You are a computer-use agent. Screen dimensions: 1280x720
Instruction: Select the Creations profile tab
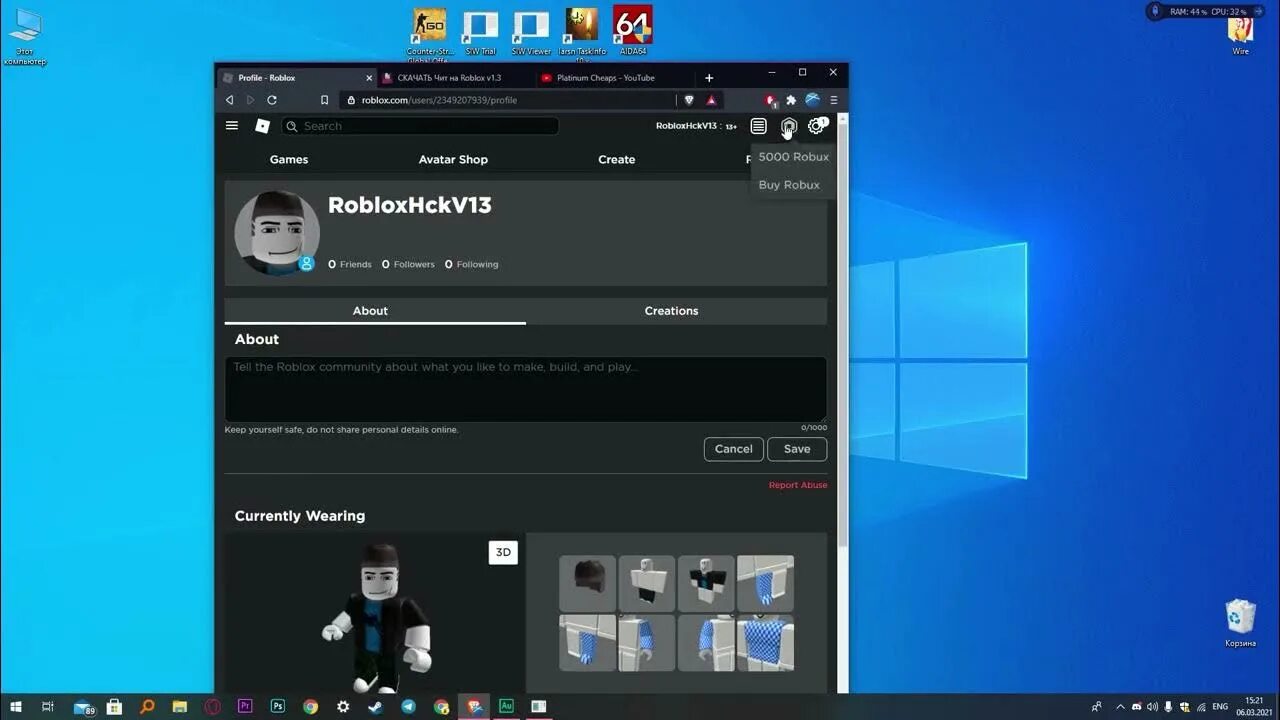click(x=671, y=311)
